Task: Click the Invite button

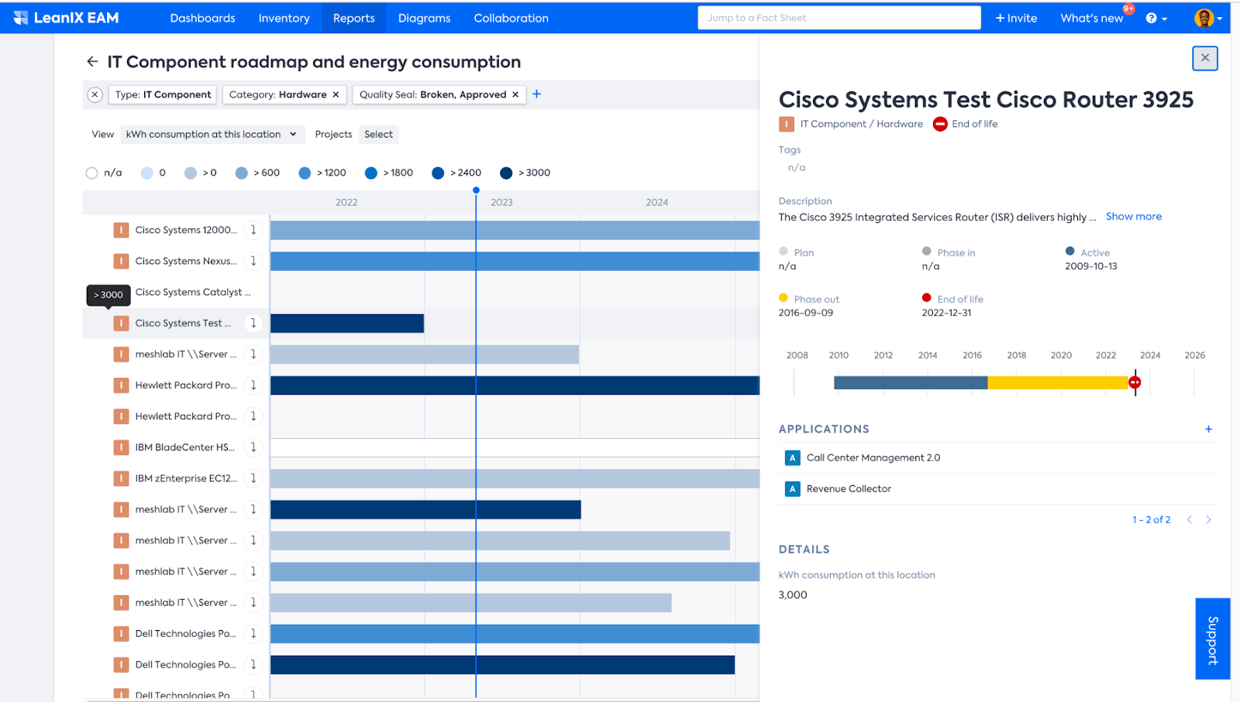Action: click(x=1015, y=17)
